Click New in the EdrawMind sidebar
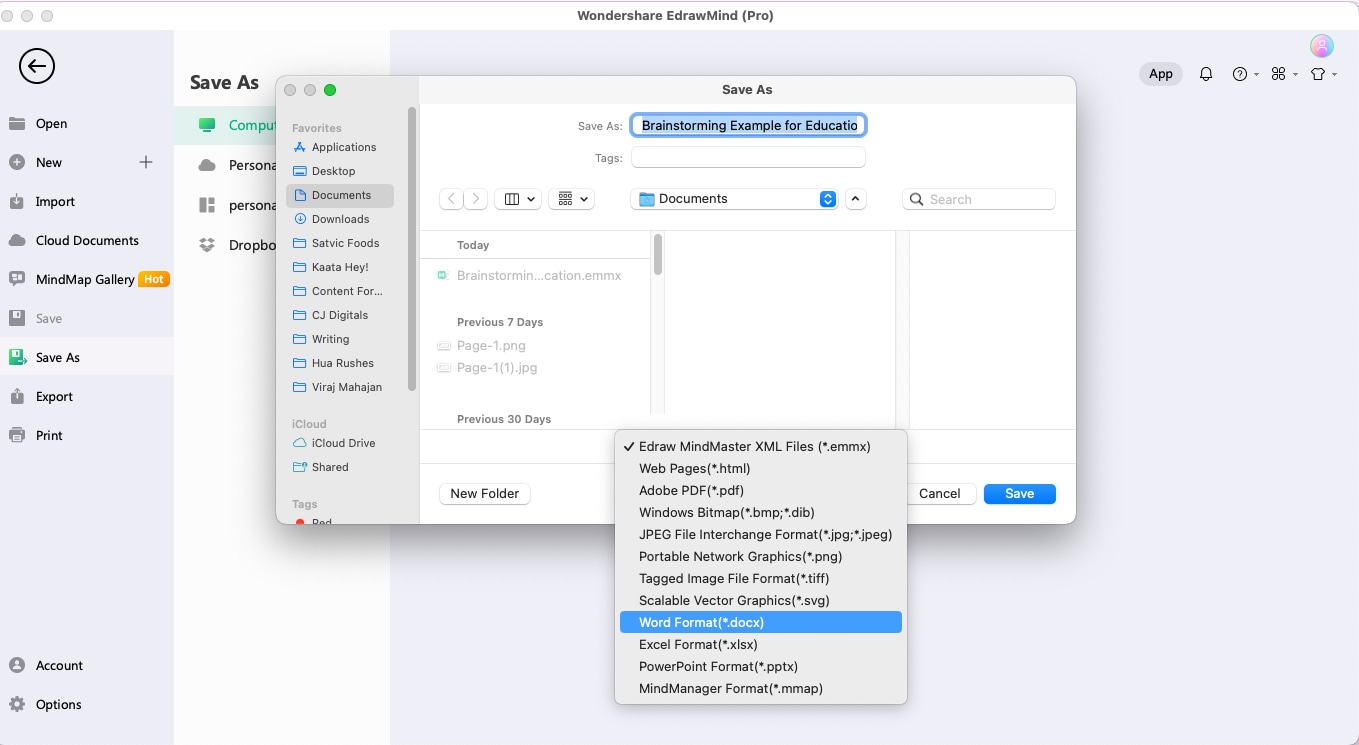The image size is (1359, 745). tap(49, 163)
